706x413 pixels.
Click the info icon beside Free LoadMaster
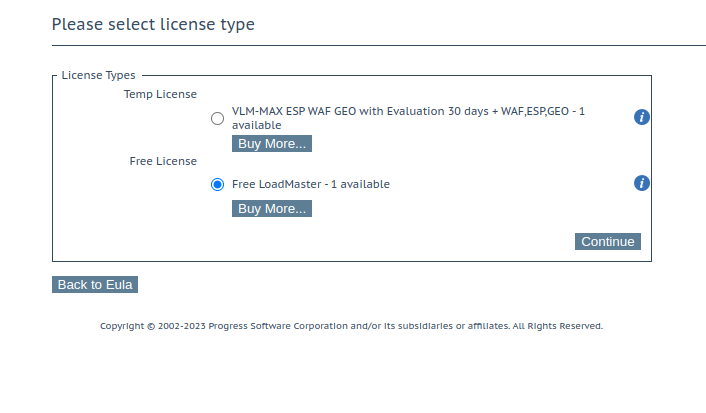pyautogui.click(x=642, y=183)
